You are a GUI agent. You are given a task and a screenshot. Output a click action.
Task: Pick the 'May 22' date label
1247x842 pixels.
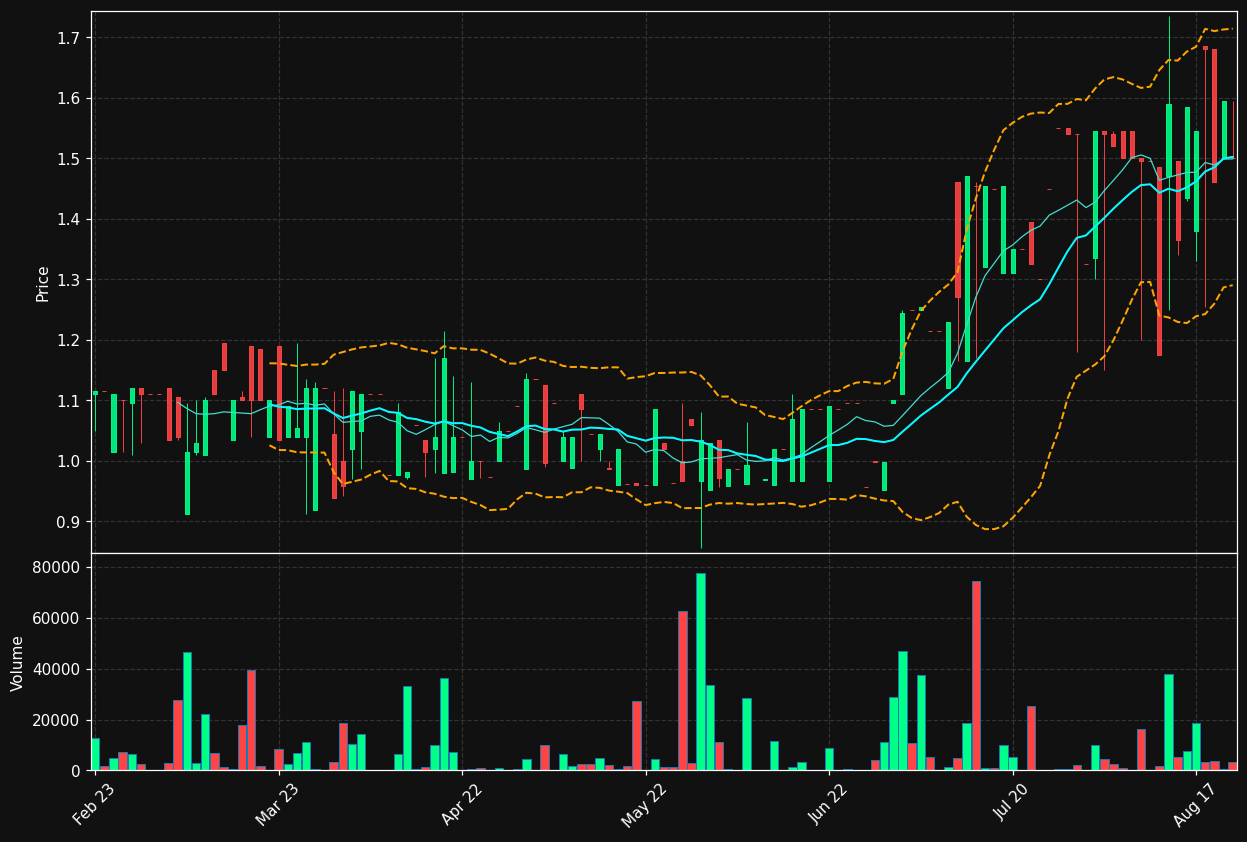pyautogui.click(x=644, y=804)
